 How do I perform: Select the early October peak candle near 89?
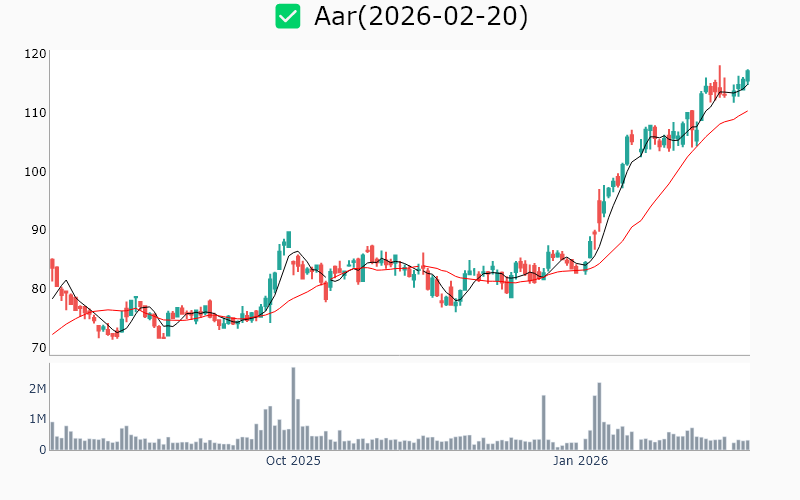tap(288, 238)
